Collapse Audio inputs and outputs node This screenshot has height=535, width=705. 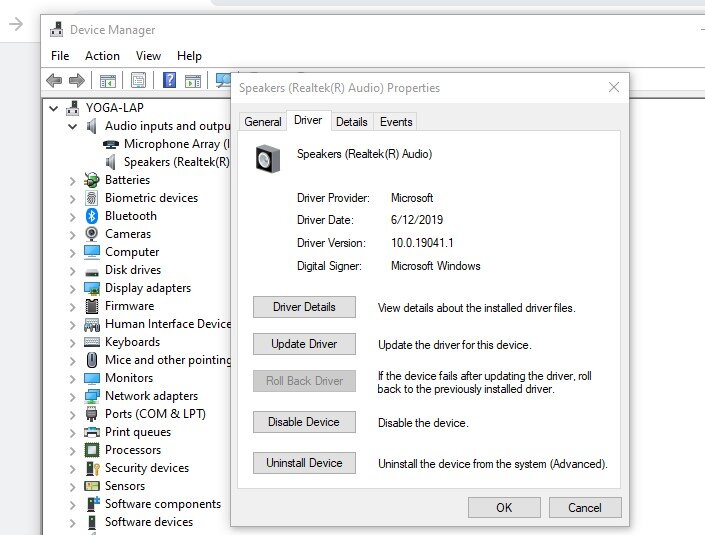coord(72,126)
